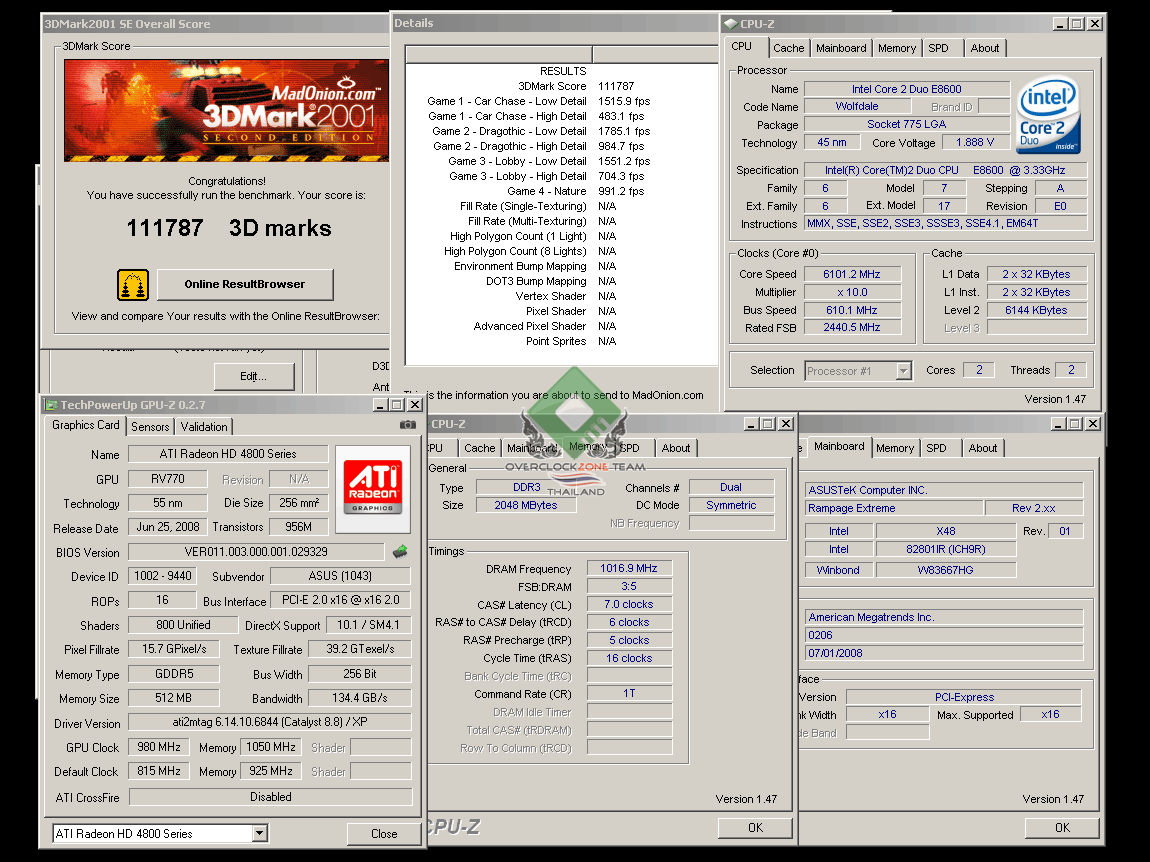The height and width of the screenshot is (862, 1150).
Task: Click the ATI CrossFire Disabled field
Action: pos(271,797)
